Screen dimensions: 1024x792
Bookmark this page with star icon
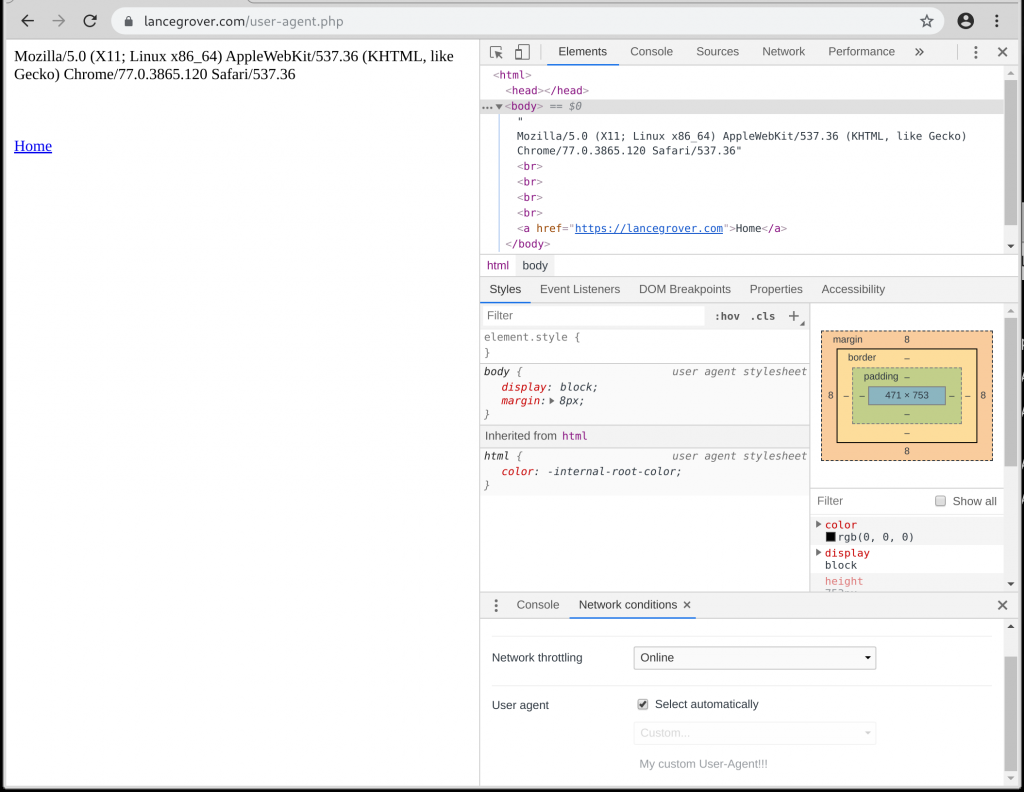927,21
